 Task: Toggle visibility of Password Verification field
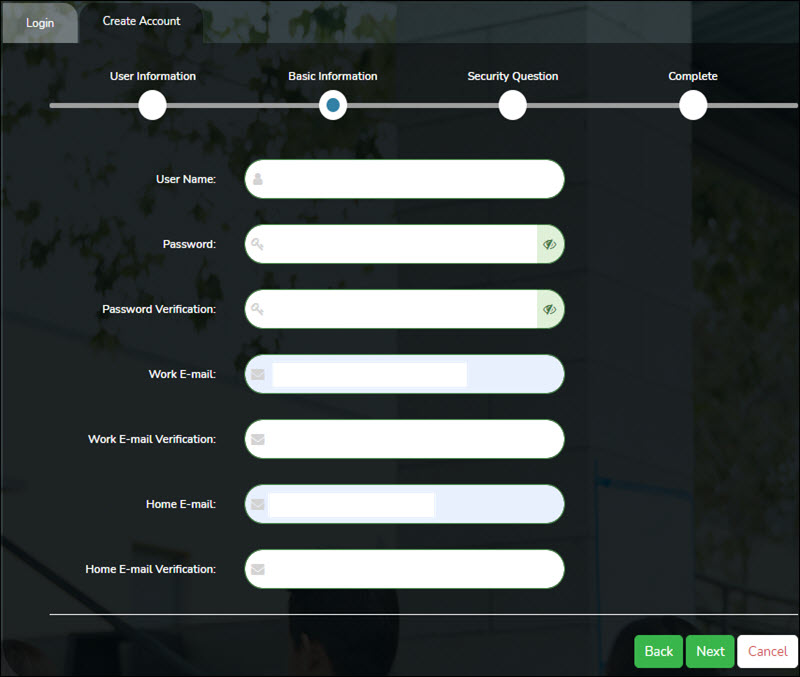[549, 309]
